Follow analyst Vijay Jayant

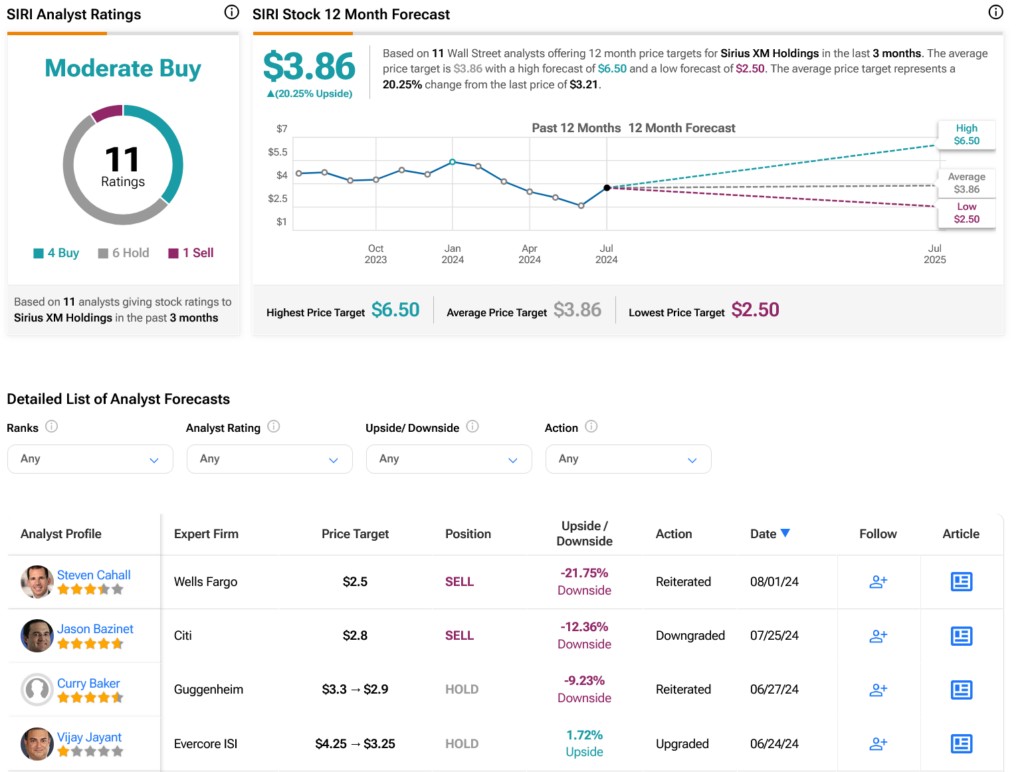pyautogui.click(x=878, y=744)
